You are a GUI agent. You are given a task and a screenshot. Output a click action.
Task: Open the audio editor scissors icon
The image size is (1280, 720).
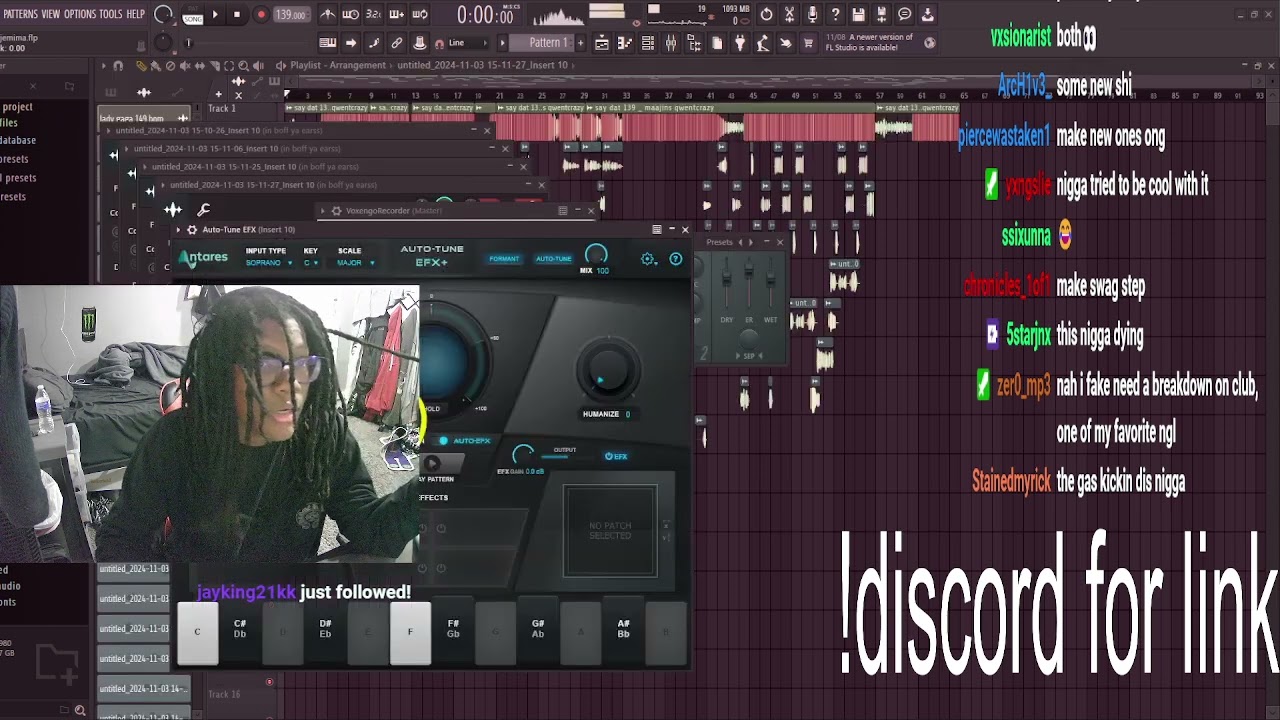coord(789,14)
